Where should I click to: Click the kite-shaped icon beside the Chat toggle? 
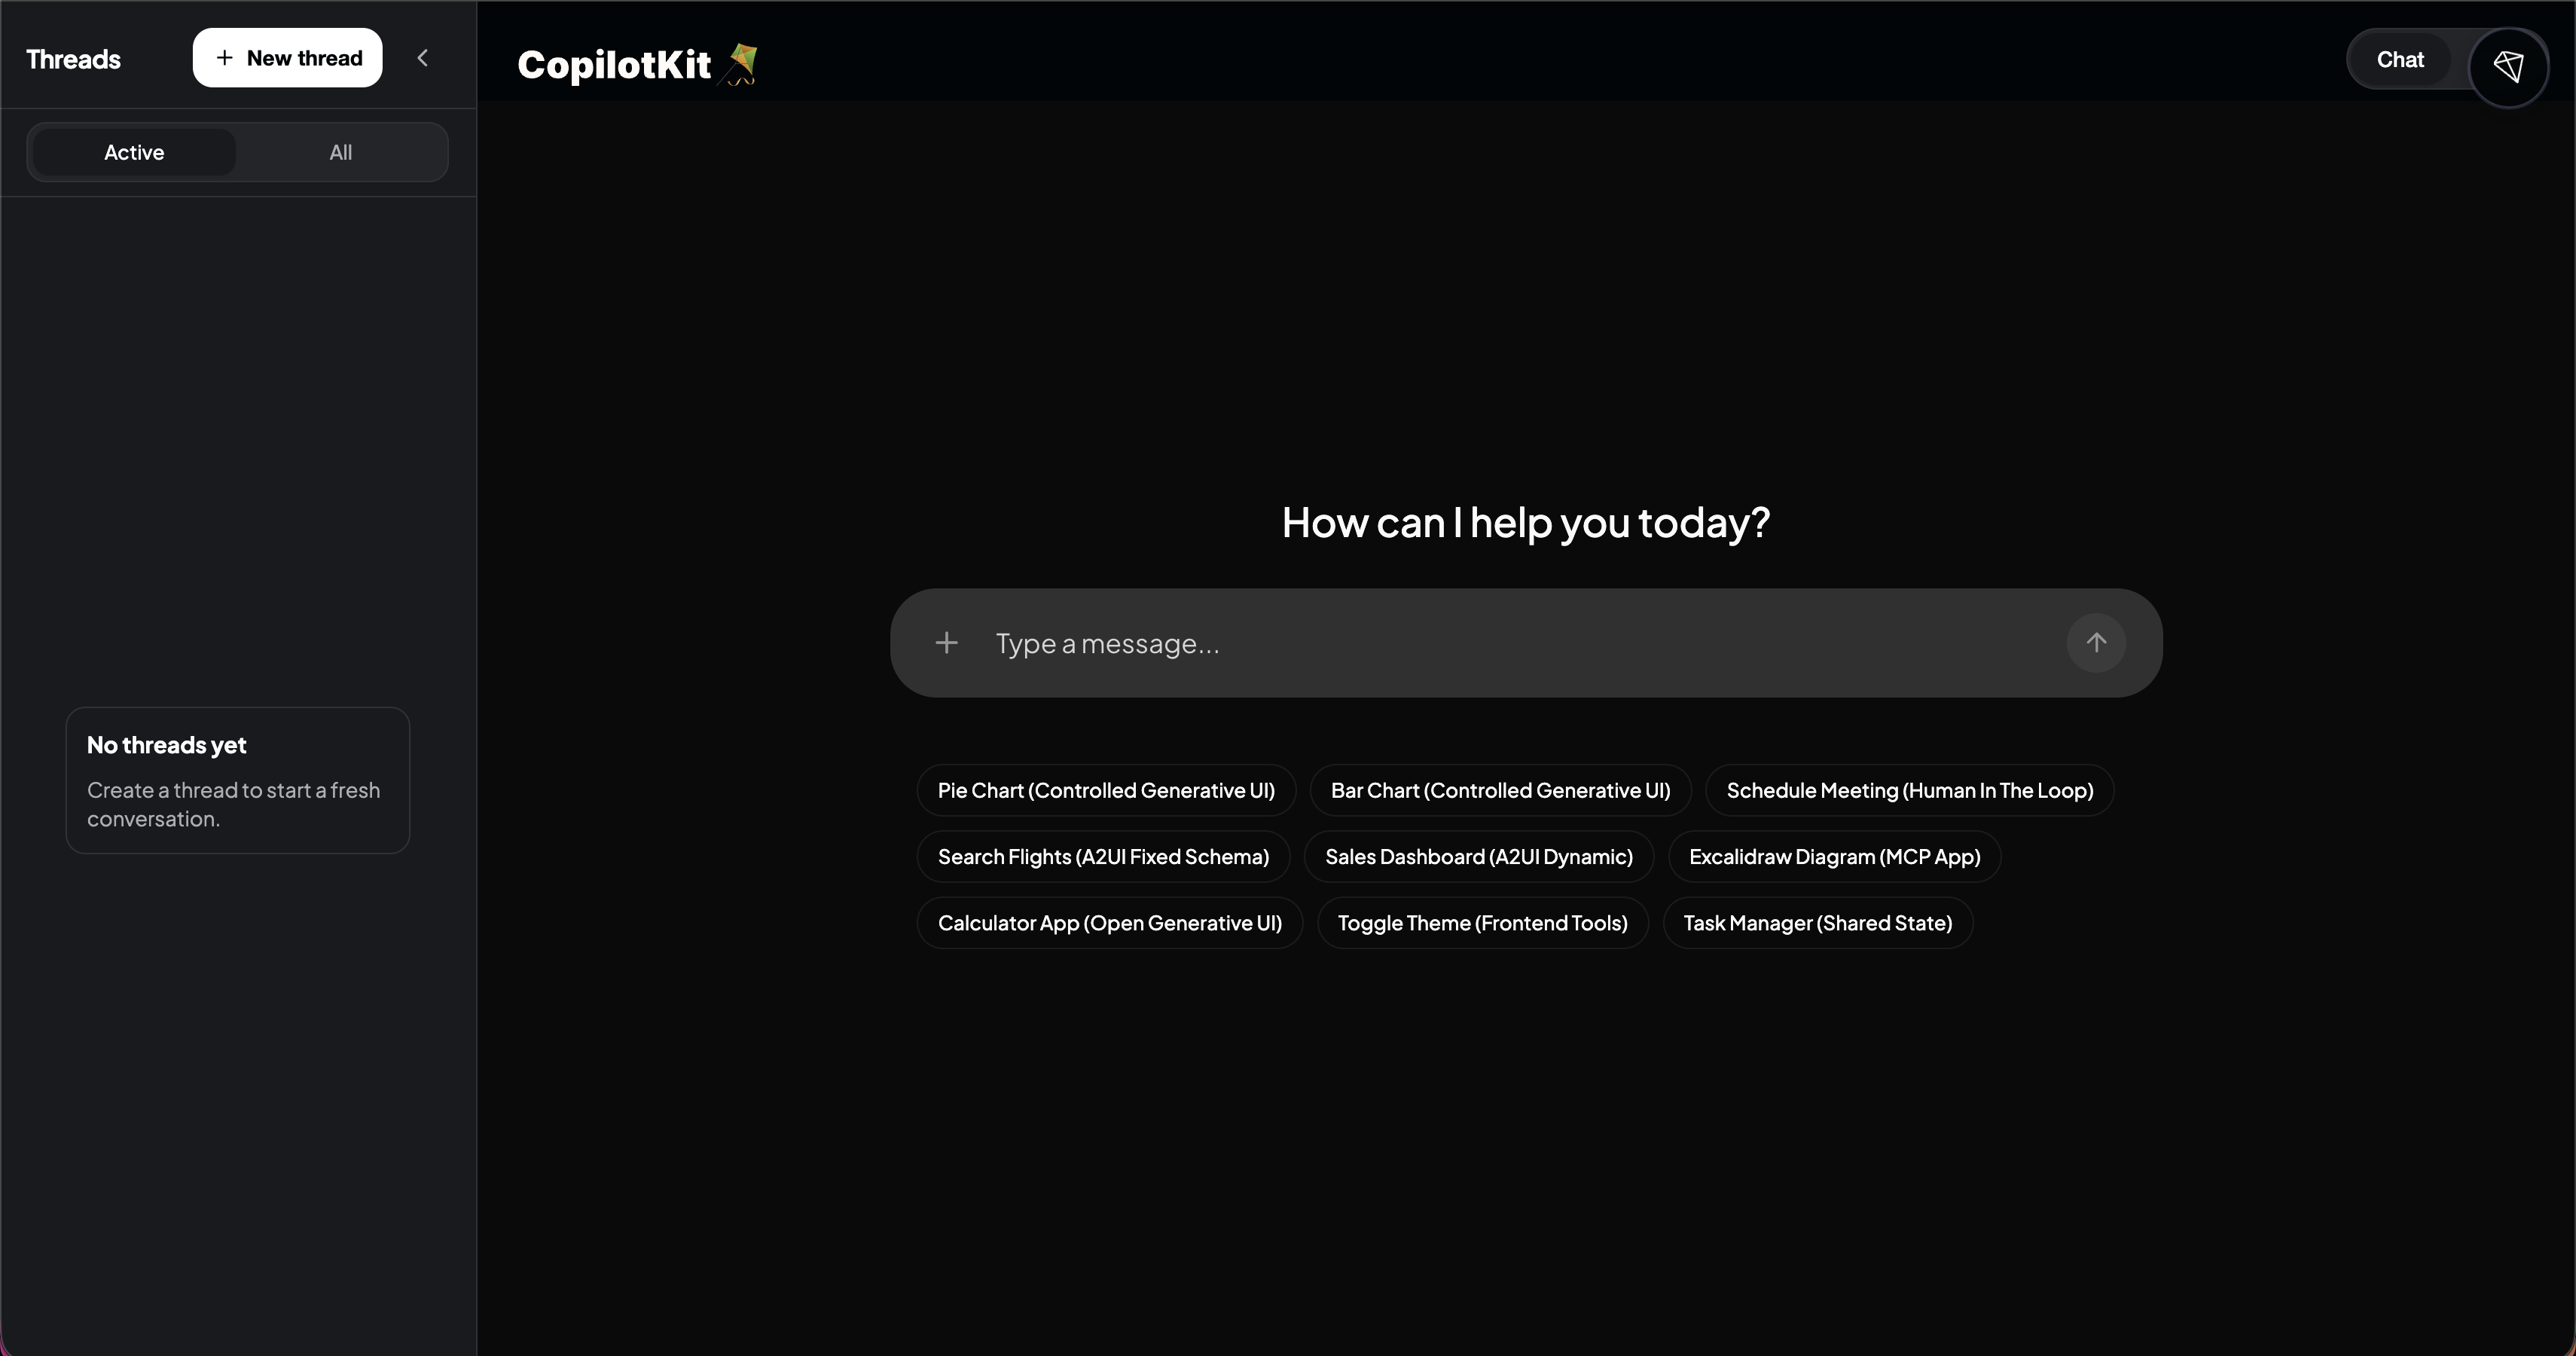click(2508, 66)
